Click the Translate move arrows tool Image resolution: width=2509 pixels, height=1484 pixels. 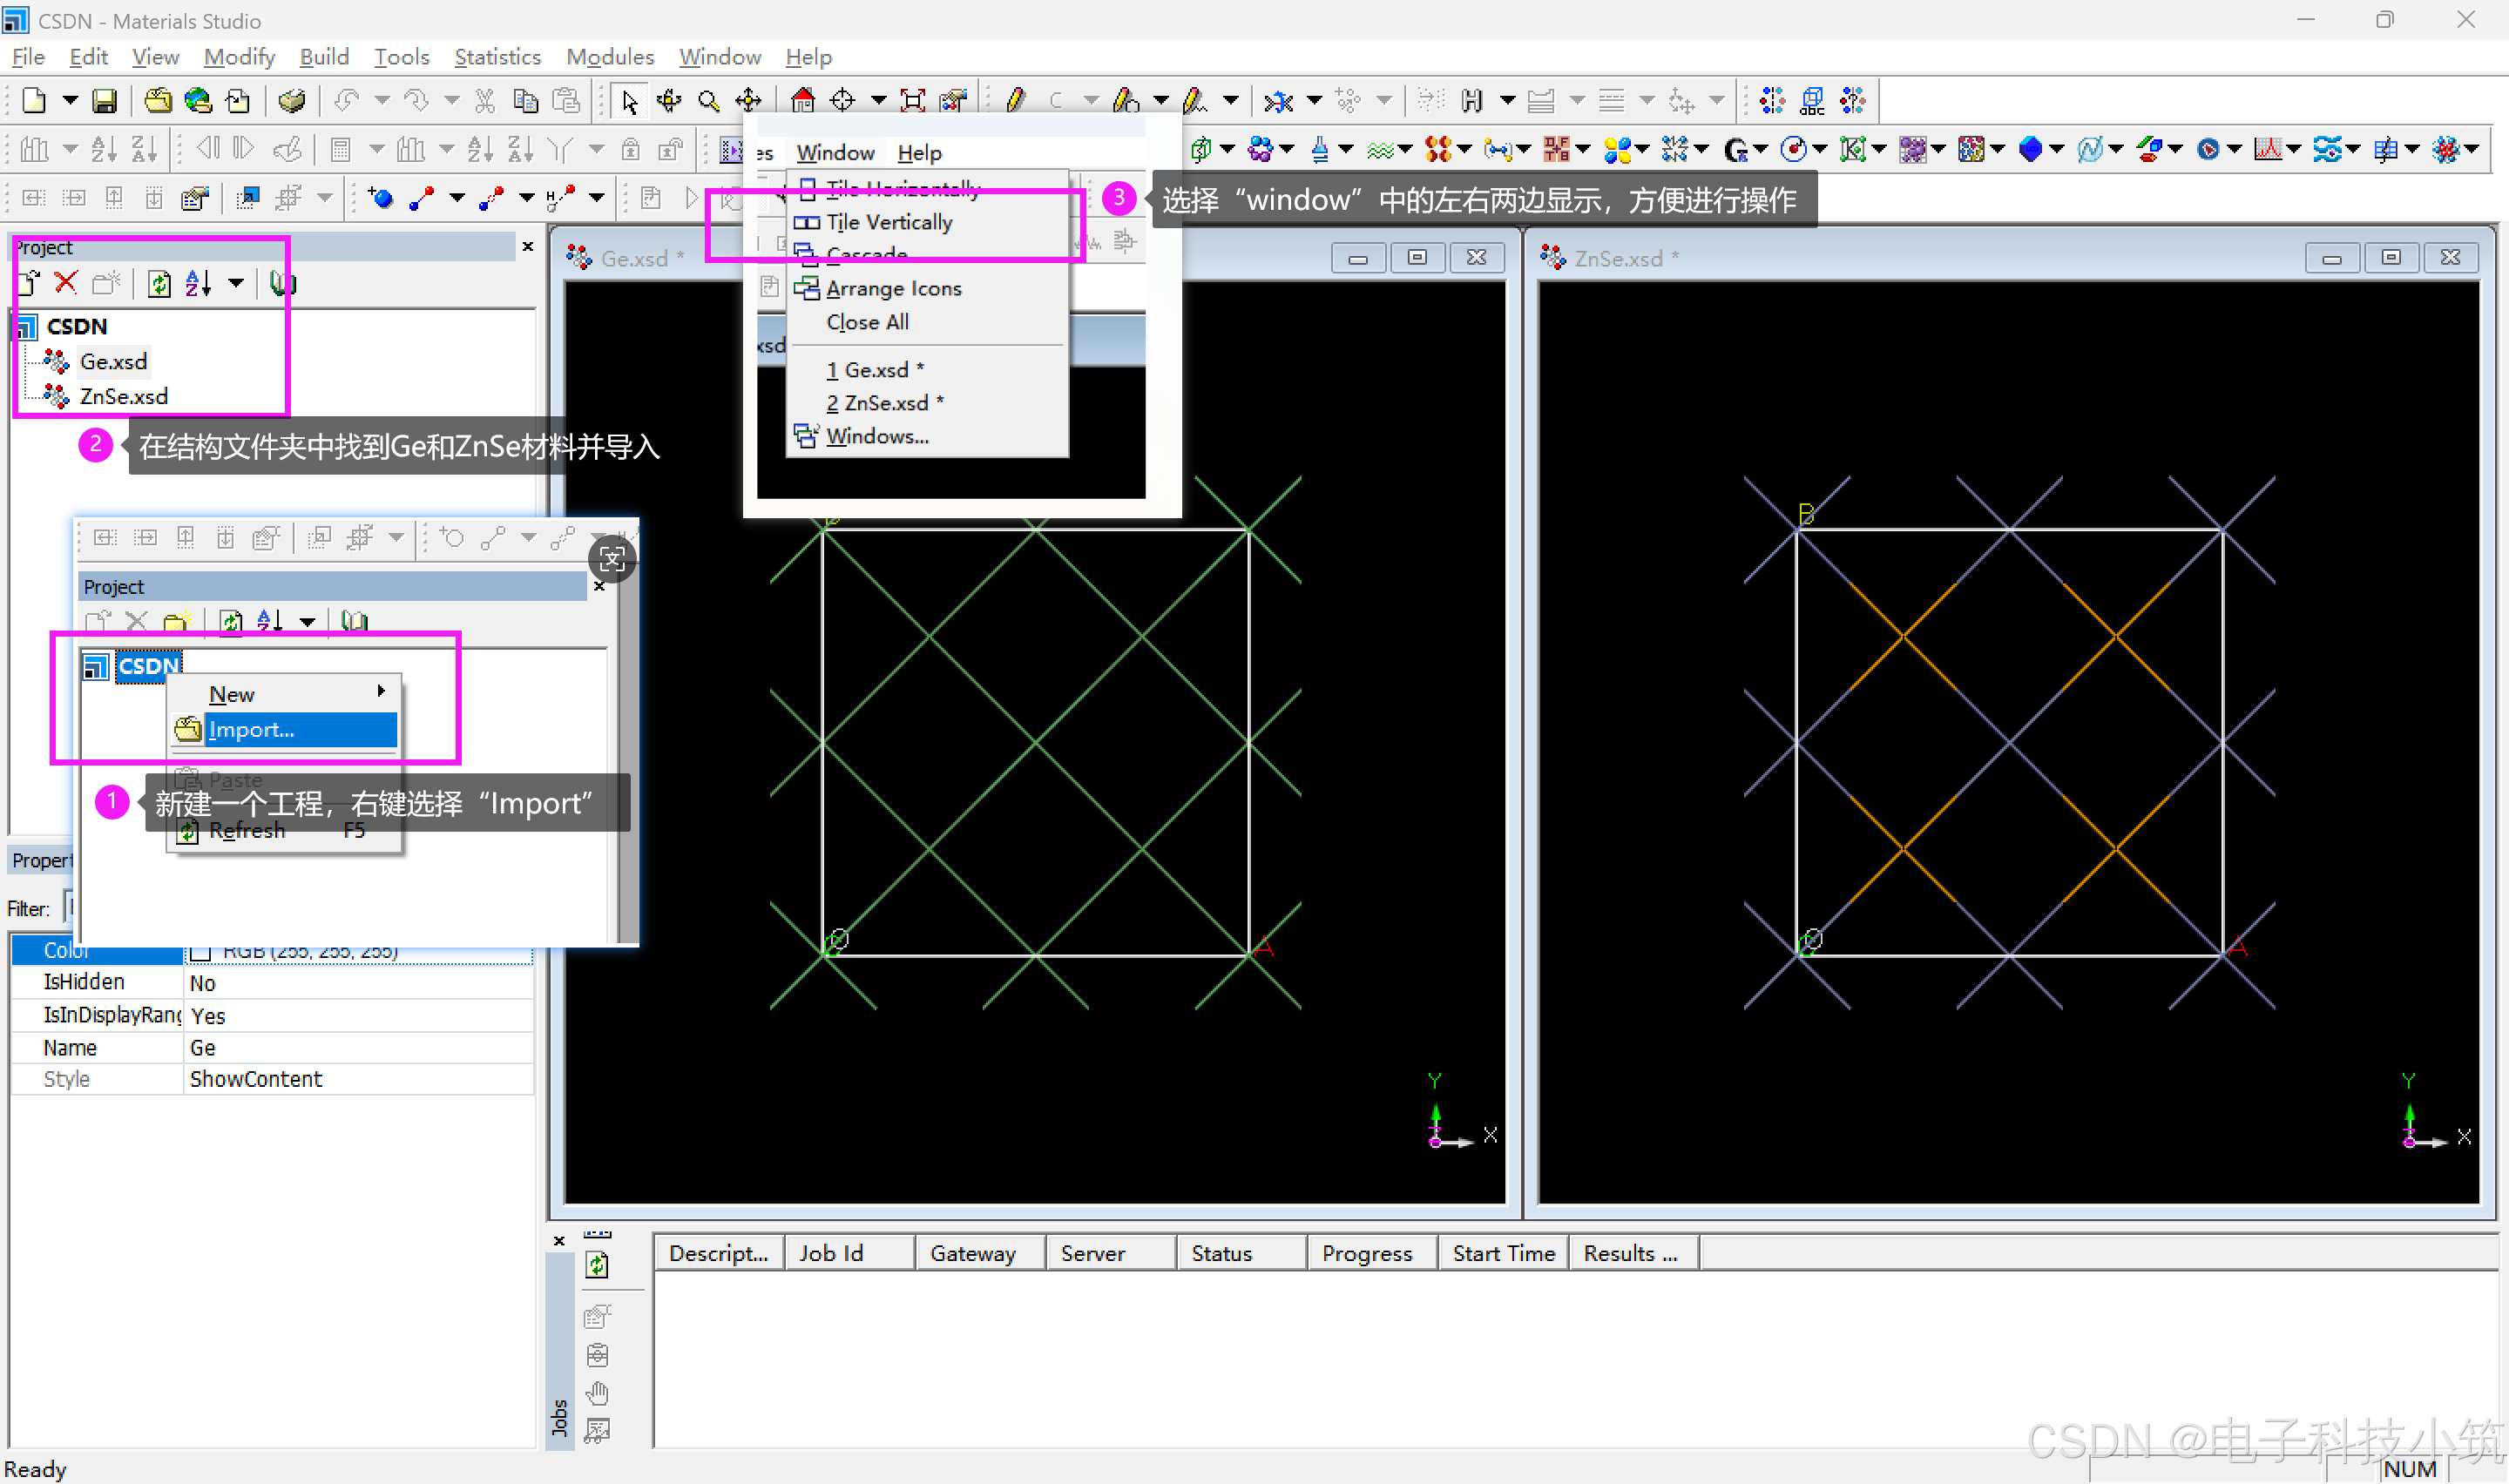click(x=748, y=100)
